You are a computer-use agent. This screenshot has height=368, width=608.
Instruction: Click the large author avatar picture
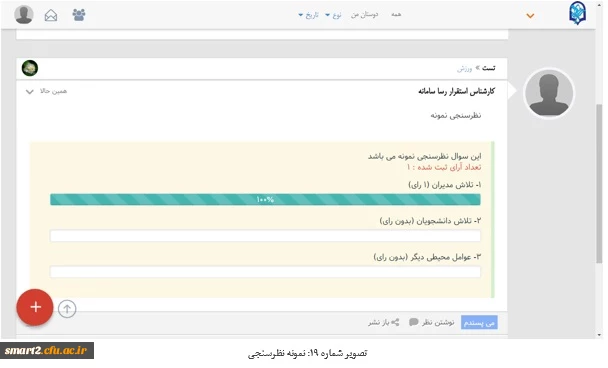(549, 93)
